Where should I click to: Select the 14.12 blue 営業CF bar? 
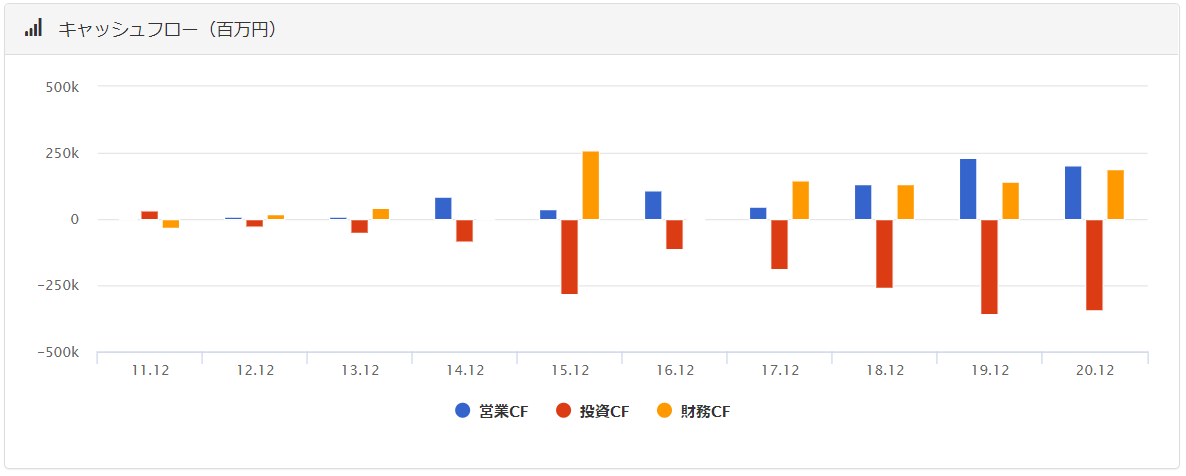[x=443, y=209]
